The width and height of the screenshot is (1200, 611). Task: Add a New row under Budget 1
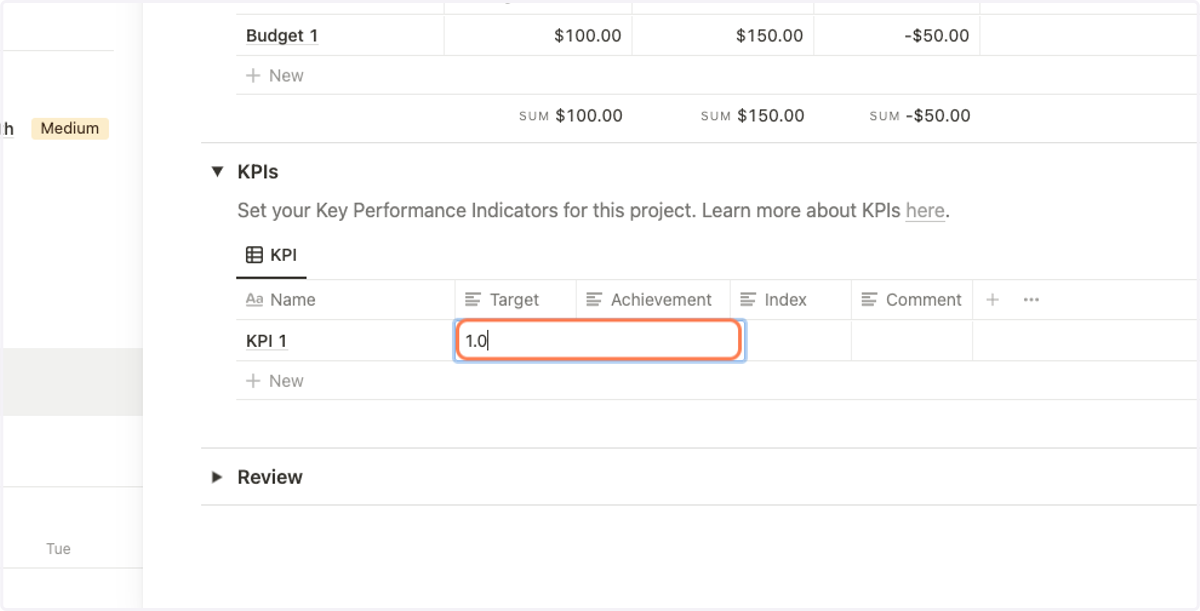[274, 76]
